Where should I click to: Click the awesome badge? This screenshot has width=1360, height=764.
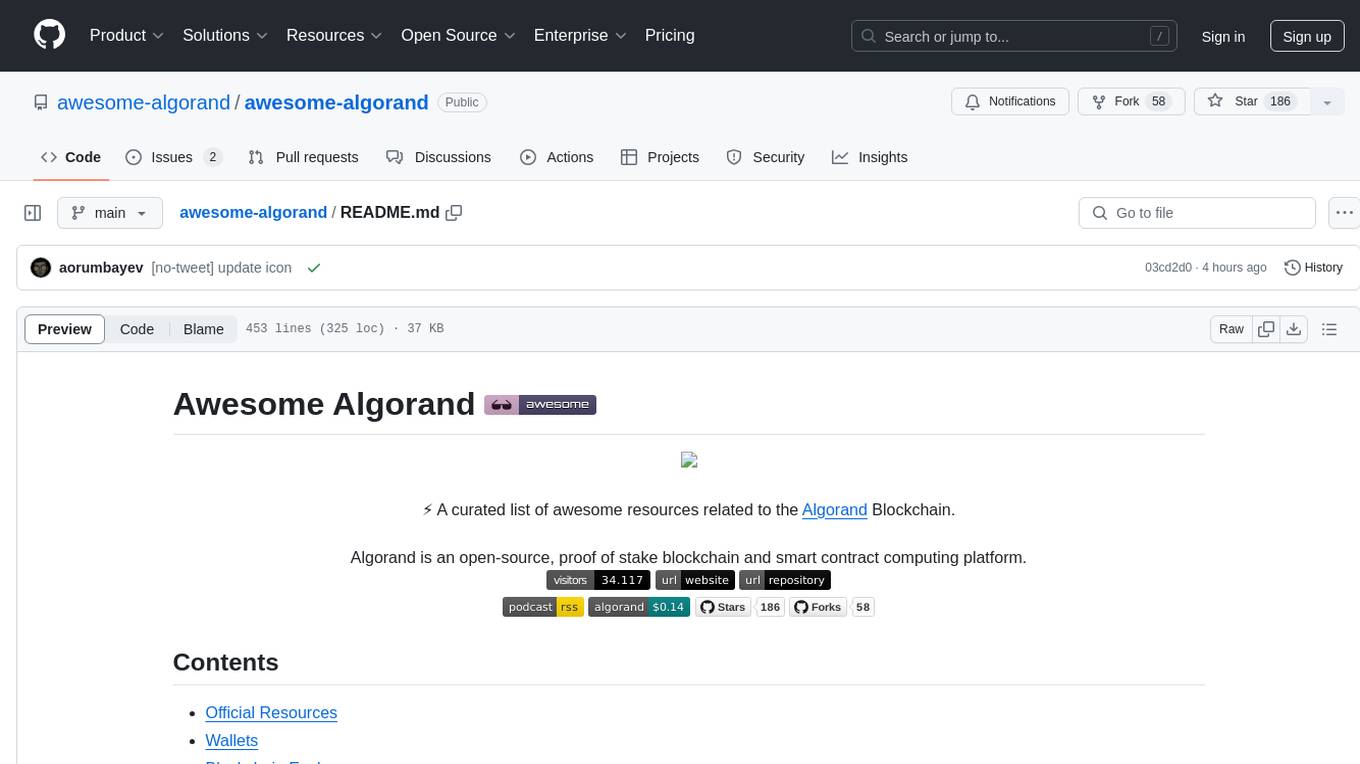click(540, 405)
